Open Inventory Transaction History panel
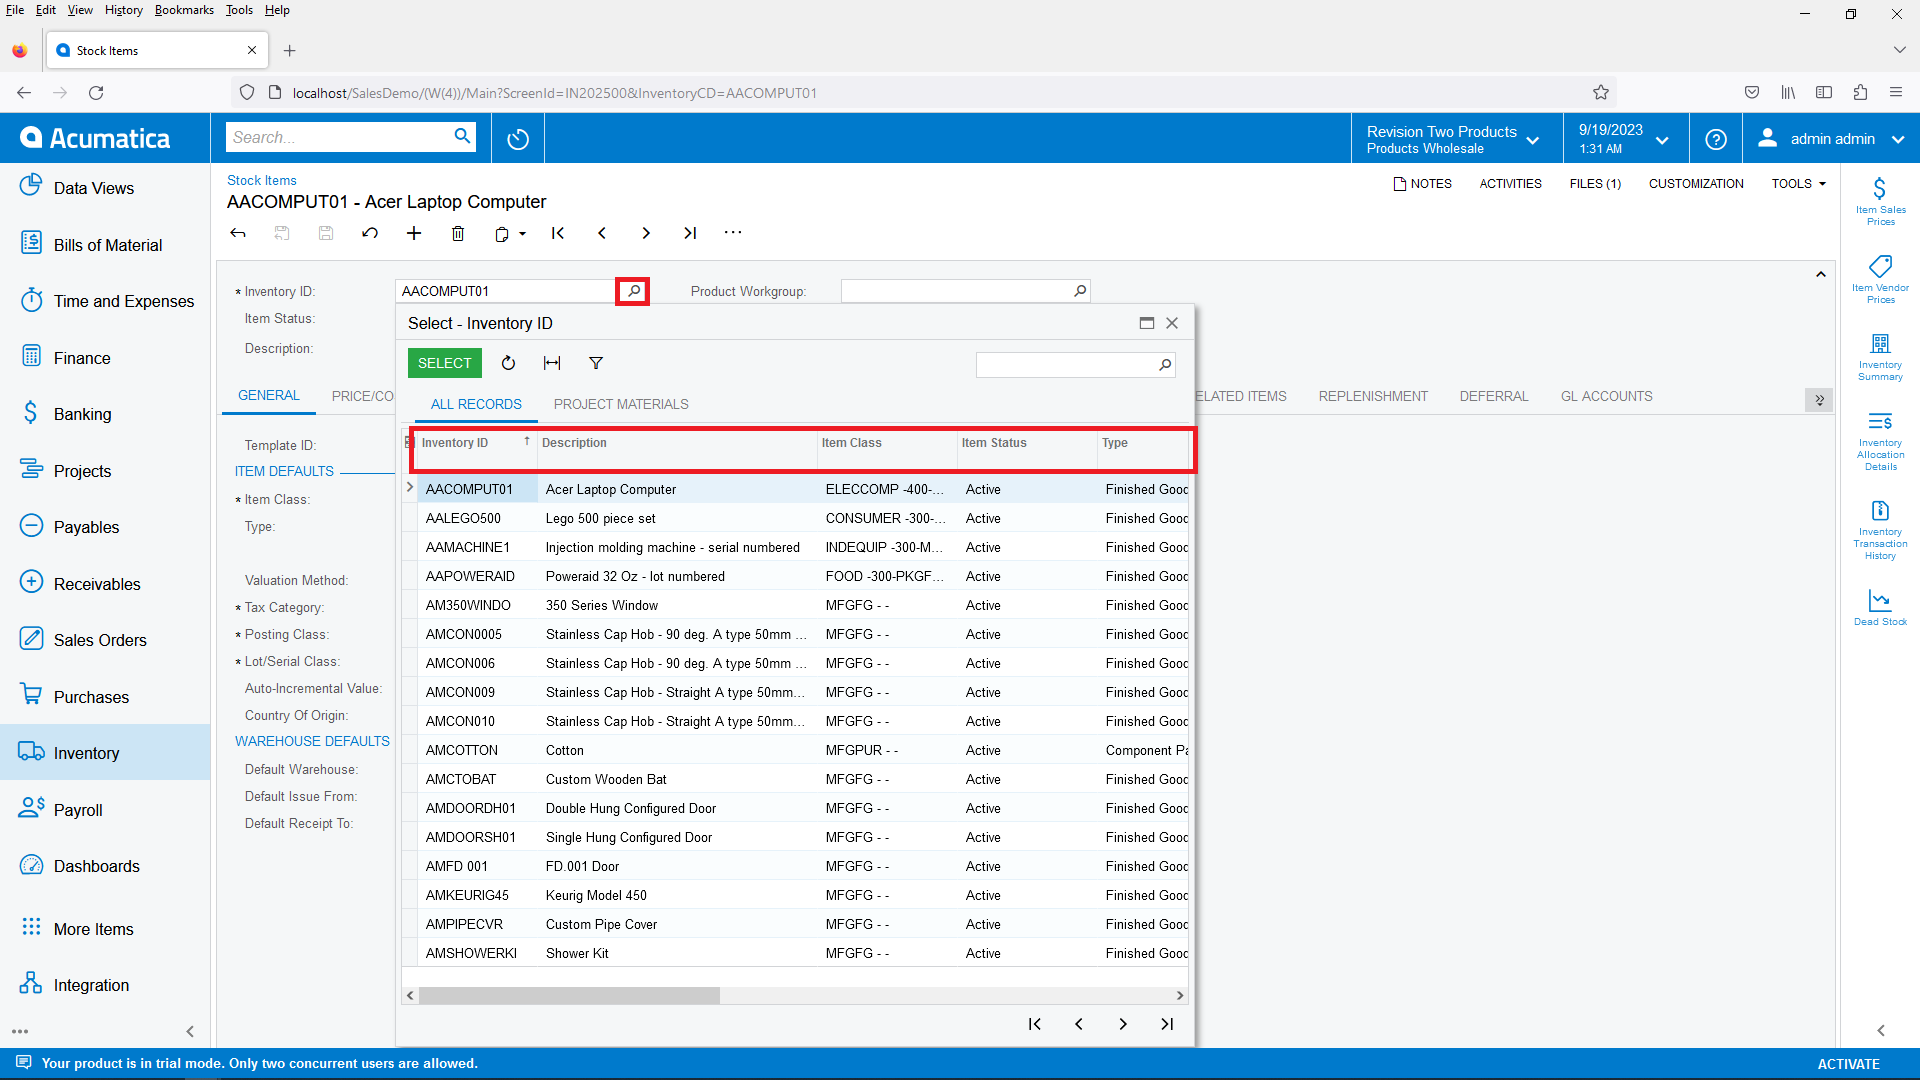 [x=1880, y=530]
